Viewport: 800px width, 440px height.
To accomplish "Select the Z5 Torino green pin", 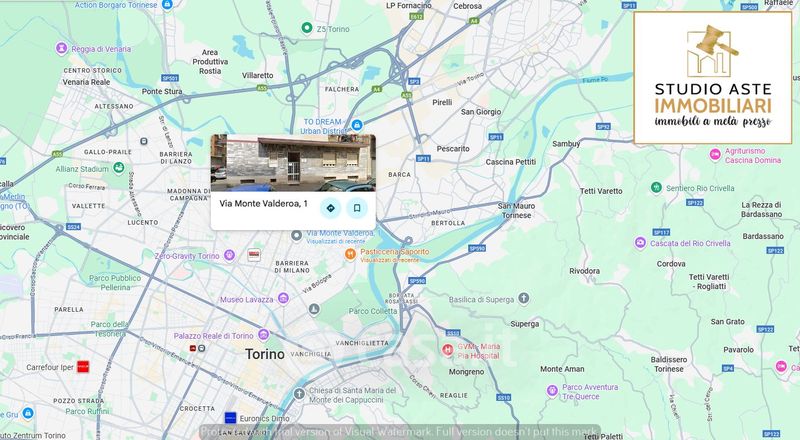I will tap(307, 28).
